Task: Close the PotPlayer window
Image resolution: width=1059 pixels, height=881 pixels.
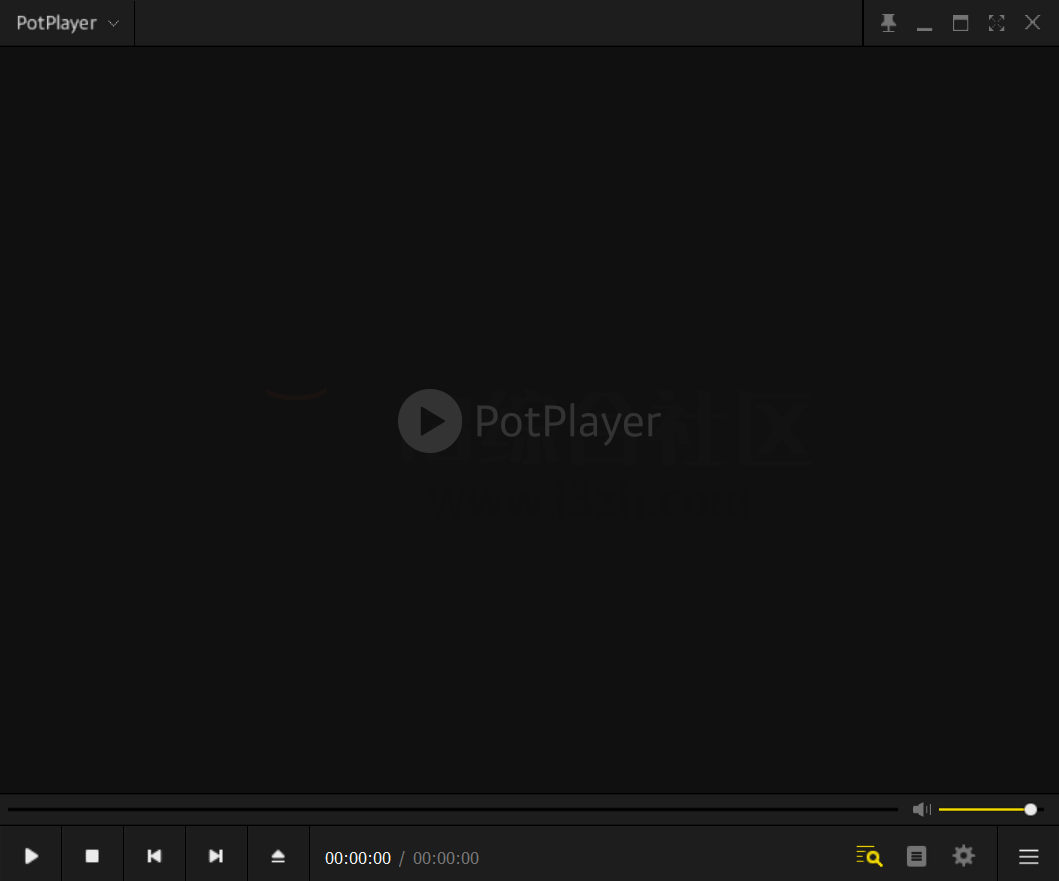Action: (x=1032, y=22)
